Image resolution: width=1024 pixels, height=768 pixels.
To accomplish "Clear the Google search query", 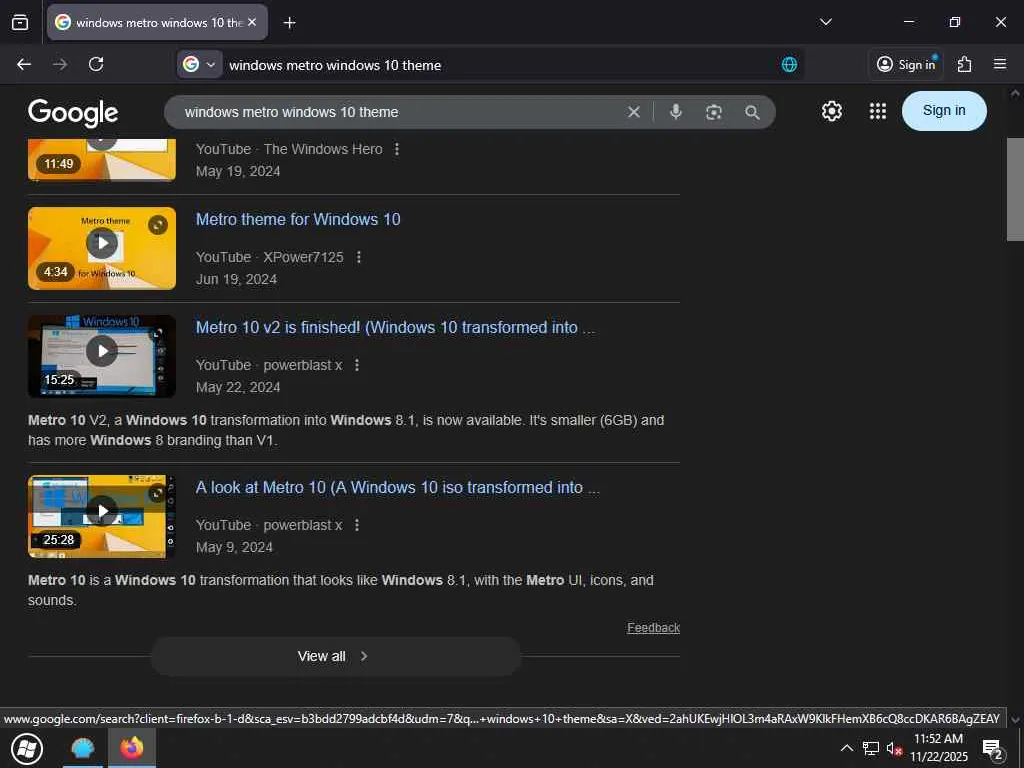I will pos(633,112).
